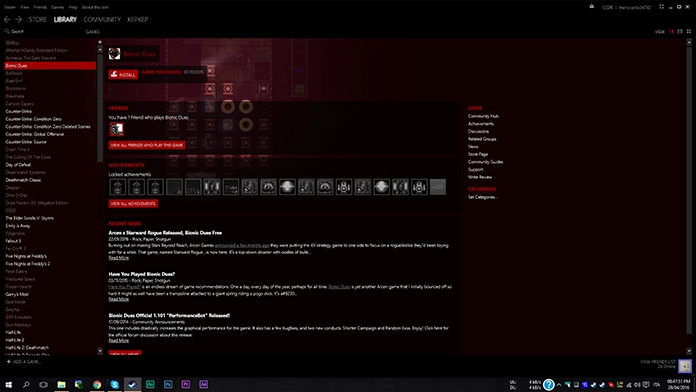Click the plus icon beside Add a Game

point(8,361)
